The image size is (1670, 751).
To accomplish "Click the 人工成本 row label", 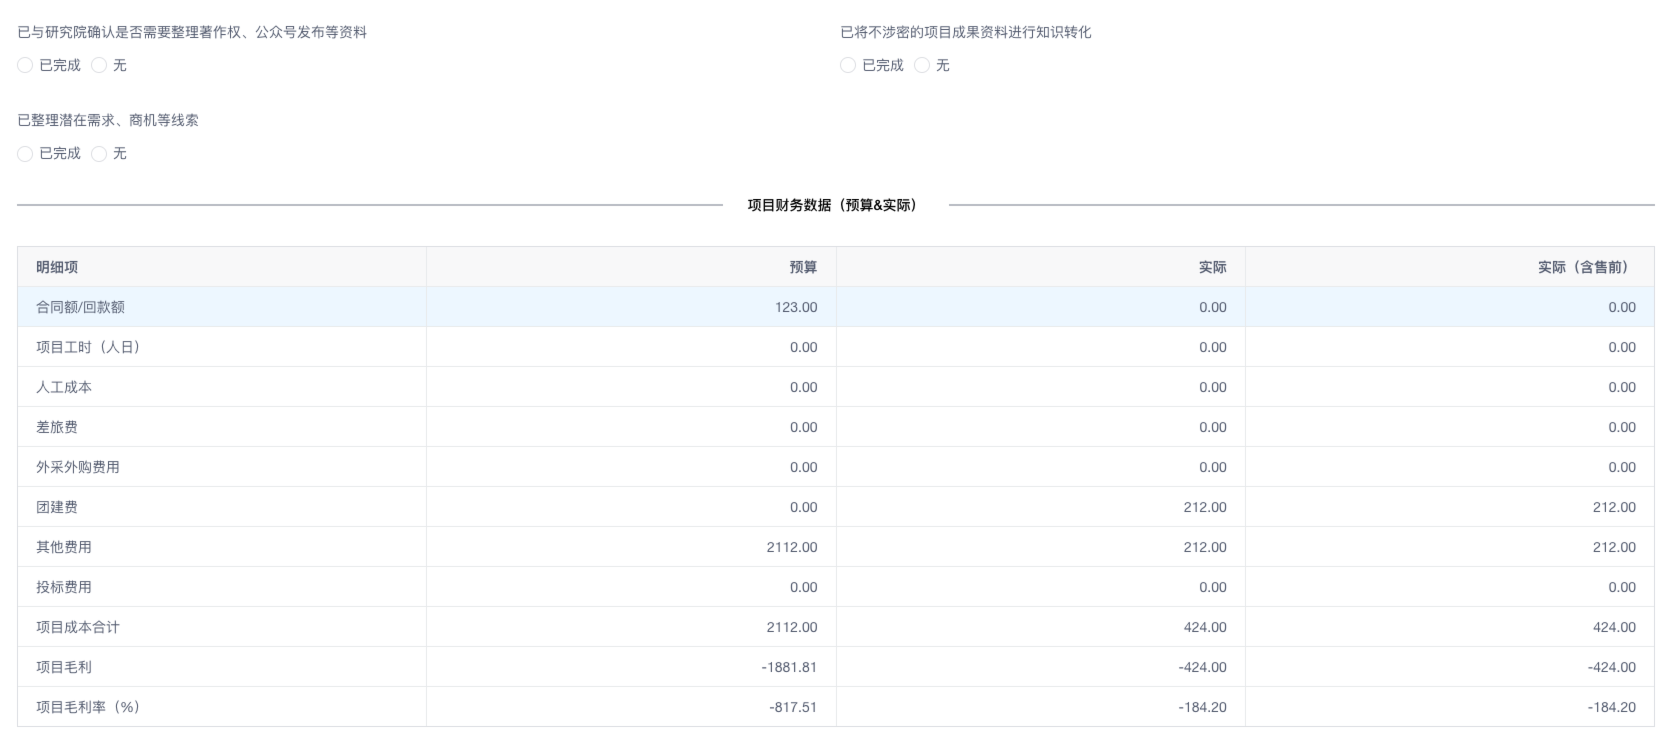I will [64, 387].
